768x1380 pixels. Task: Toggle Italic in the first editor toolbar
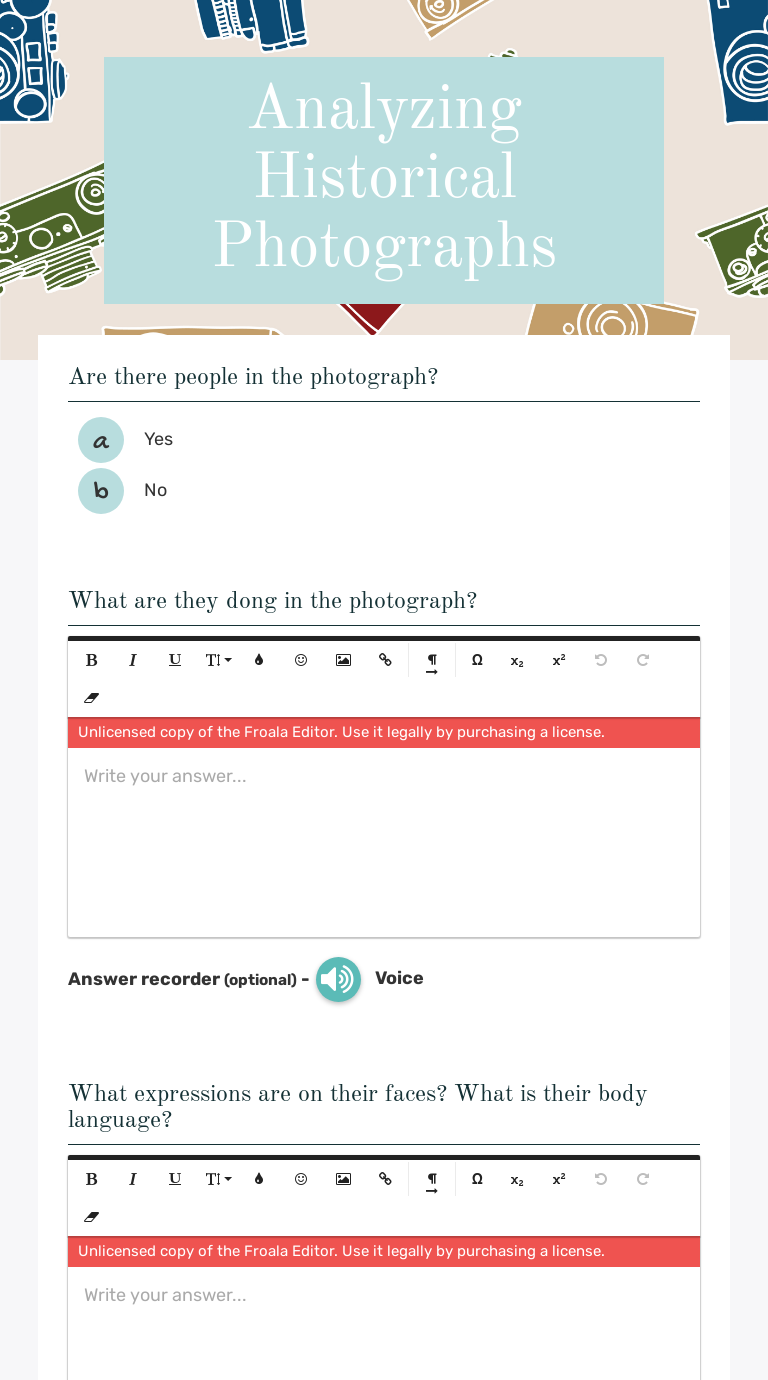133,660
